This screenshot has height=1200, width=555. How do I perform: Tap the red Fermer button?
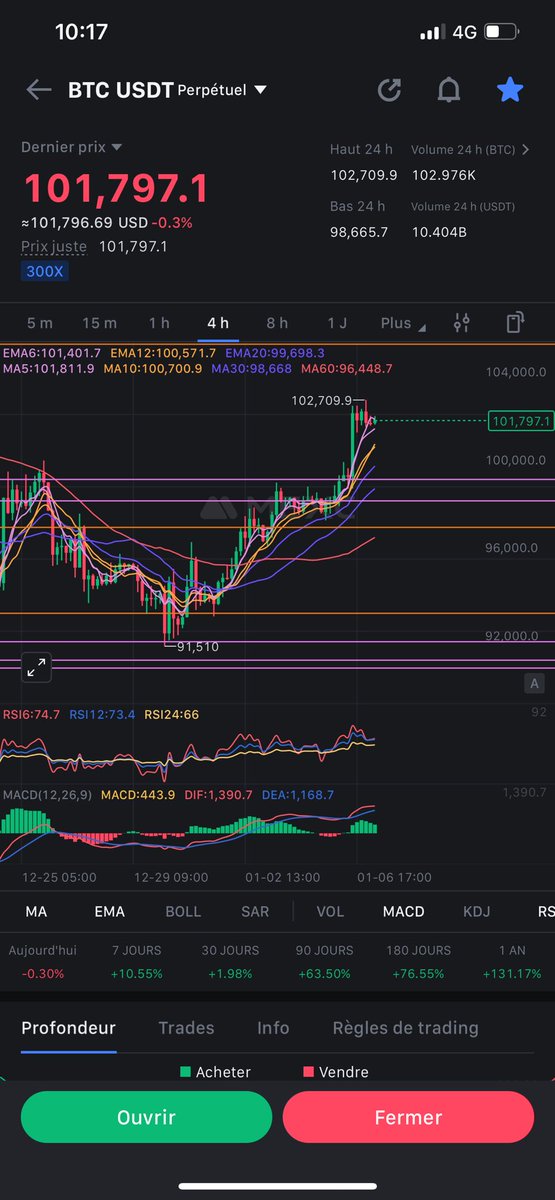[408, 1117]
